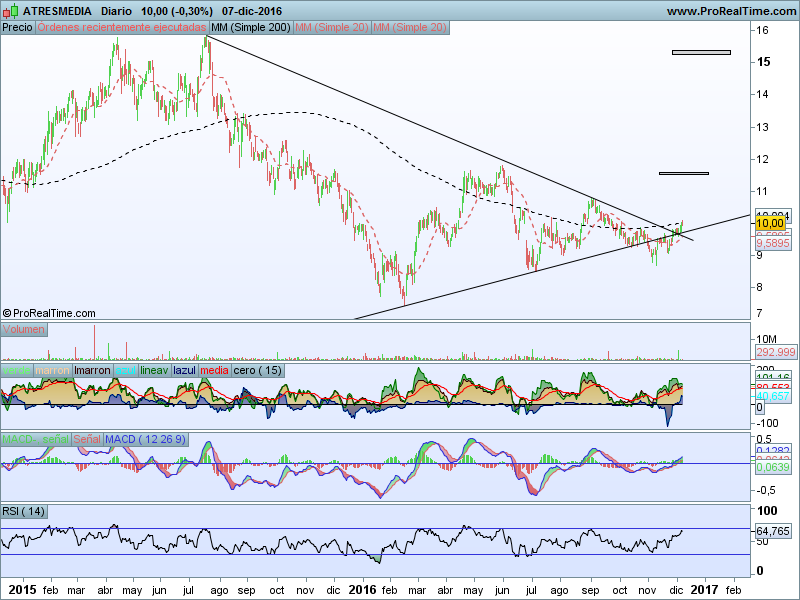This screenshot has height=600, width=800.
Task: Select the Precio label tab
Action: point(17,28)
